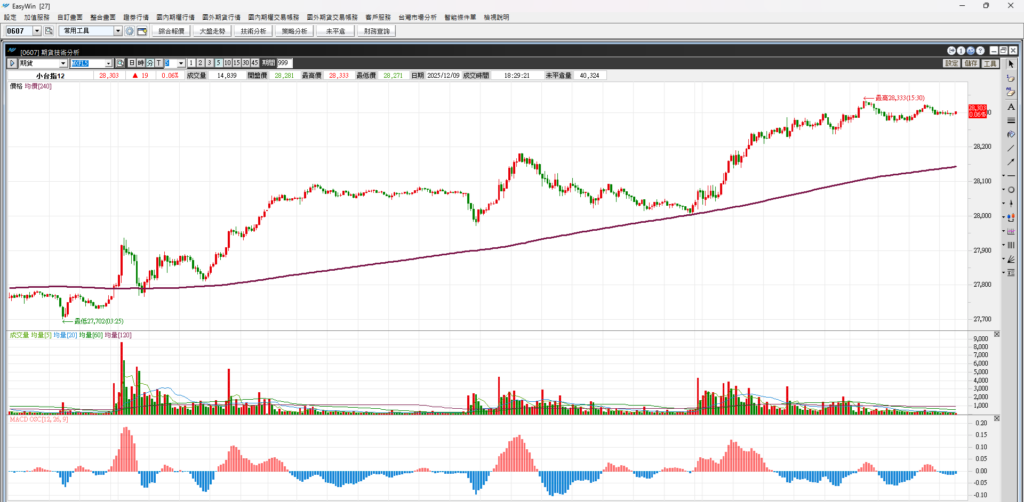1024x502 pixels.
Task: Click the 儲存 save button
Action: pos(971,63)
